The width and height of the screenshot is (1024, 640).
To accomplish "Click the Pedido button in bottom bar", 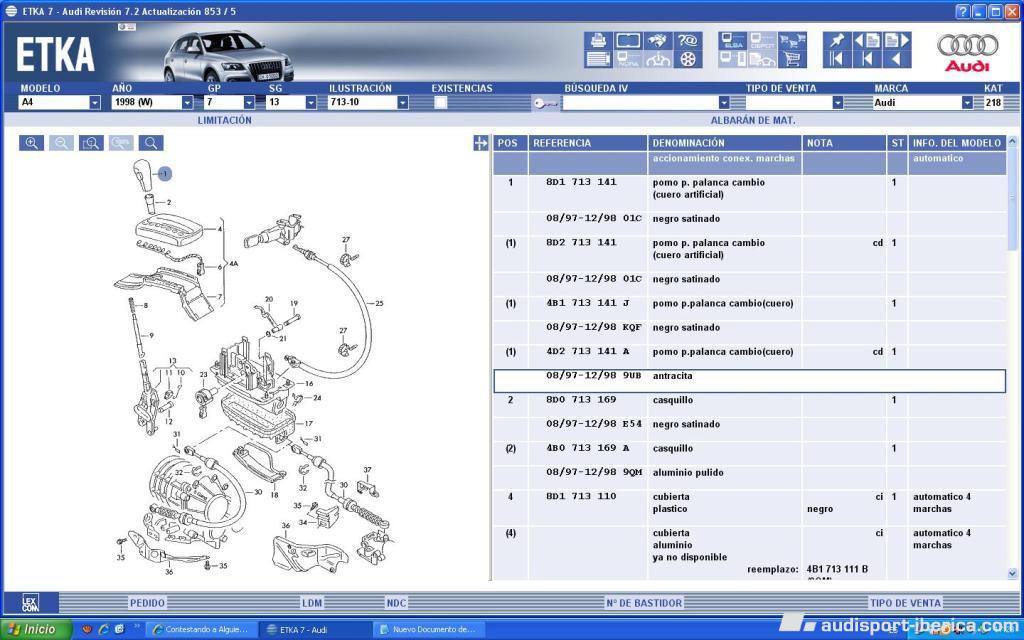I will point(147,603).
